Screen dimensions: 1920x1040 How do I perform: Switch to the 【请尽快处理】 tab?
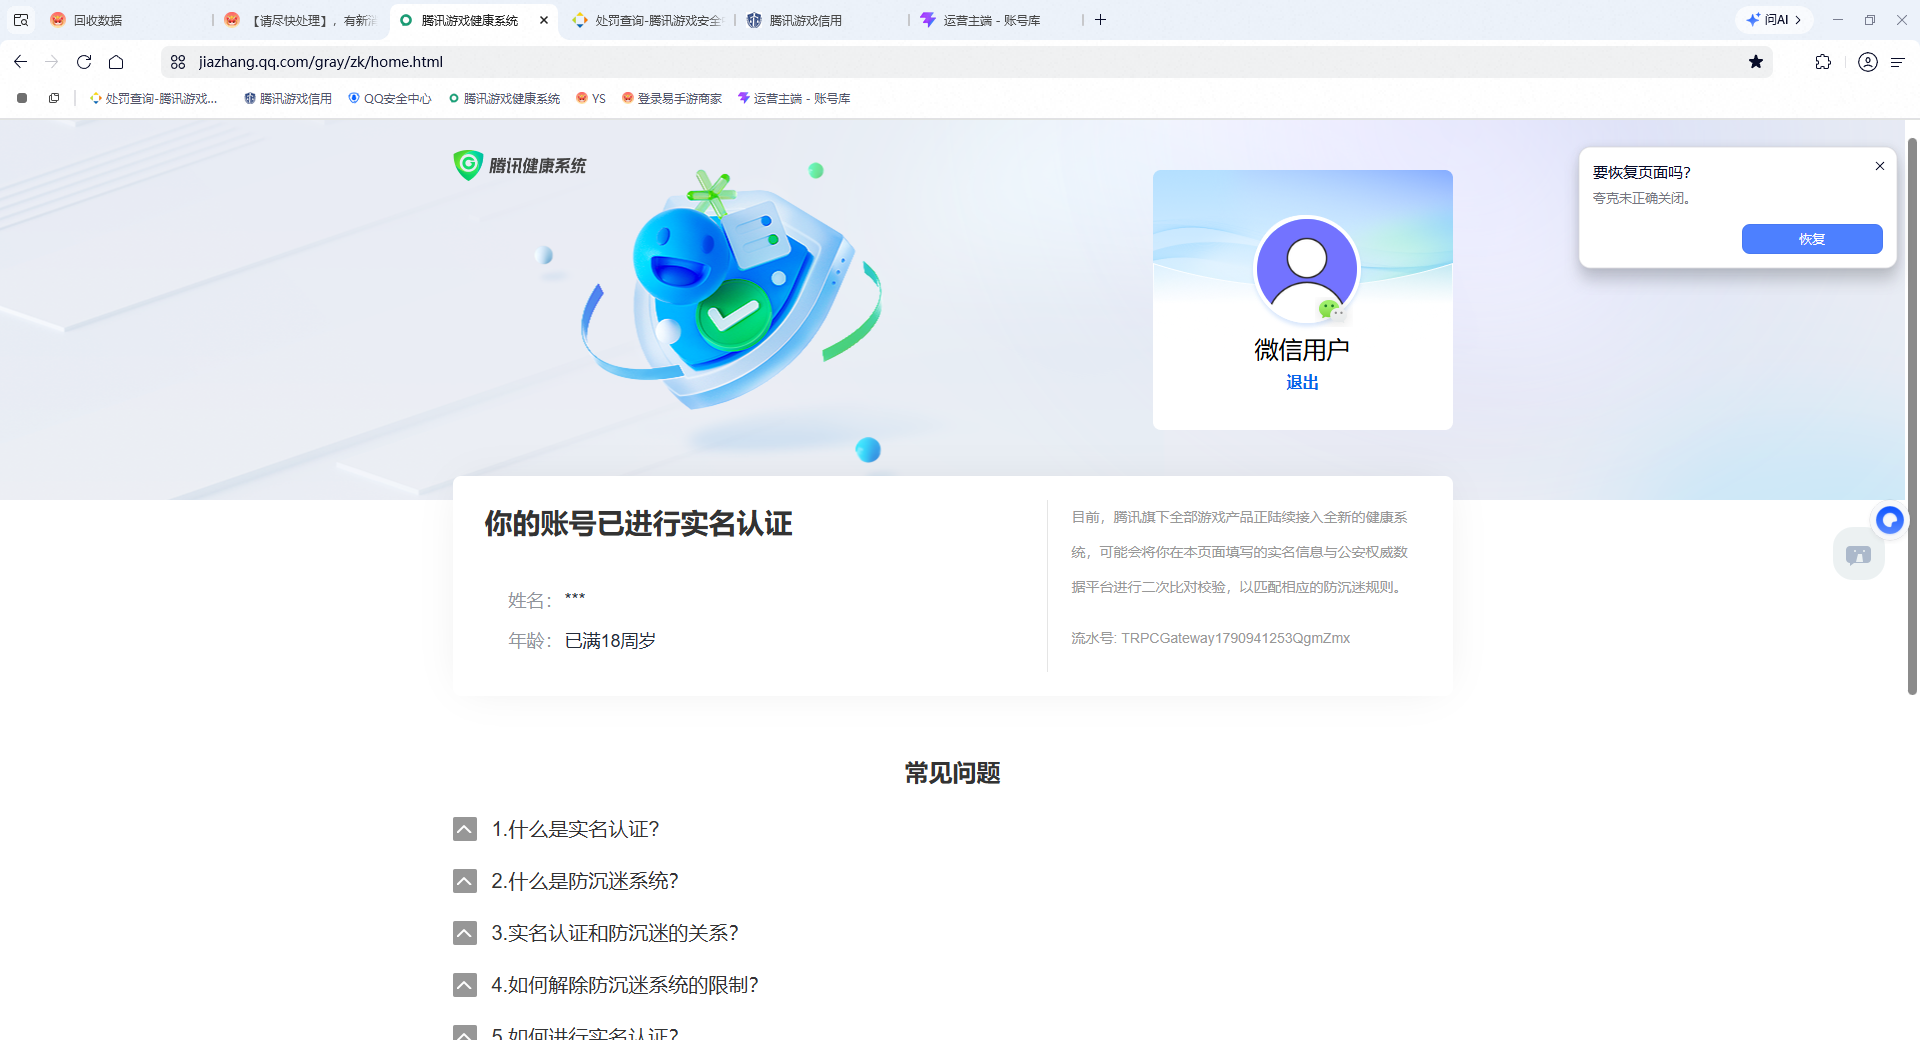300,20
